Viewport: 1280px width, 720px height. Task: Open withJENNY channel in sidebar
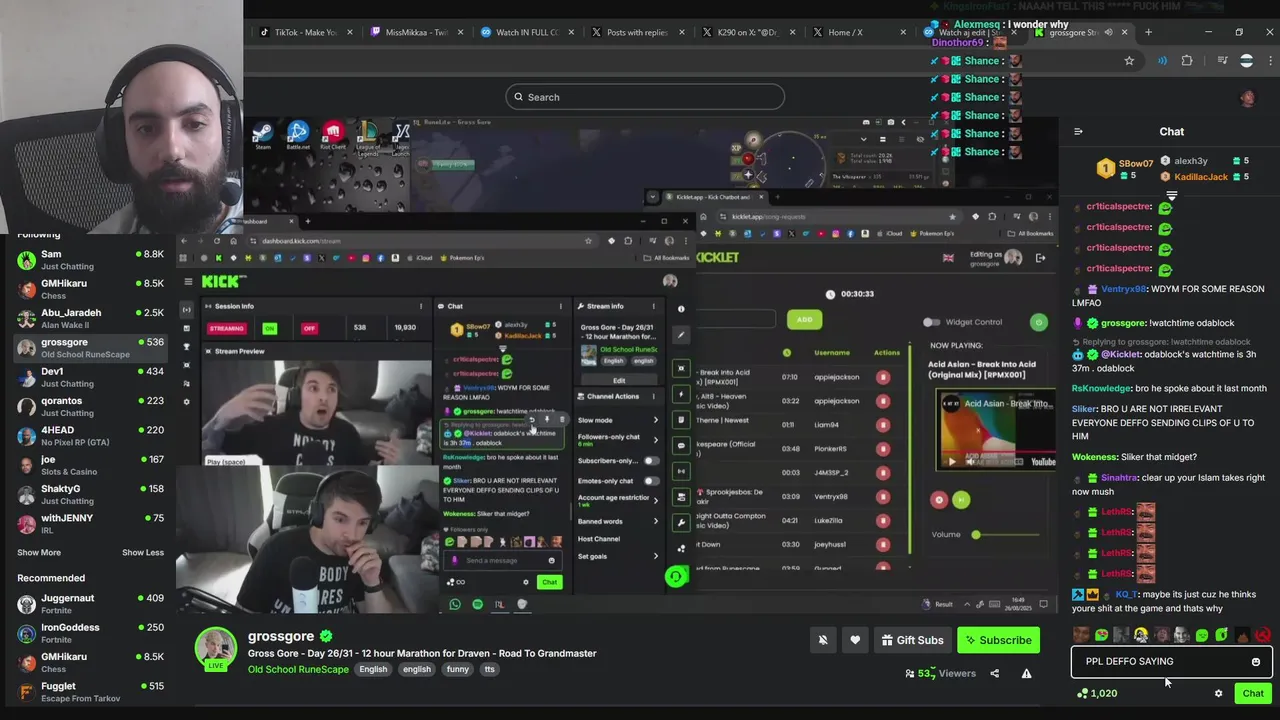point(90,523)
